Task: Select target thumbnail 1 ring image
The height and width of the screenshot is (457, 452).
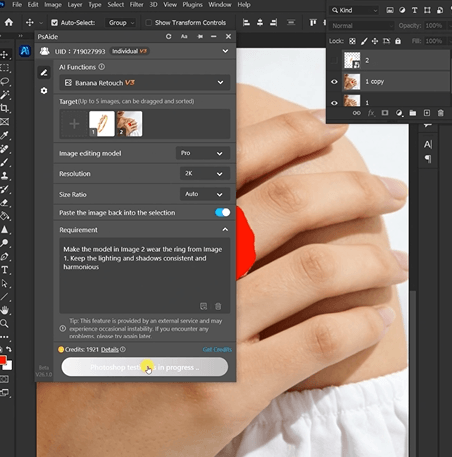Action: 102,124
